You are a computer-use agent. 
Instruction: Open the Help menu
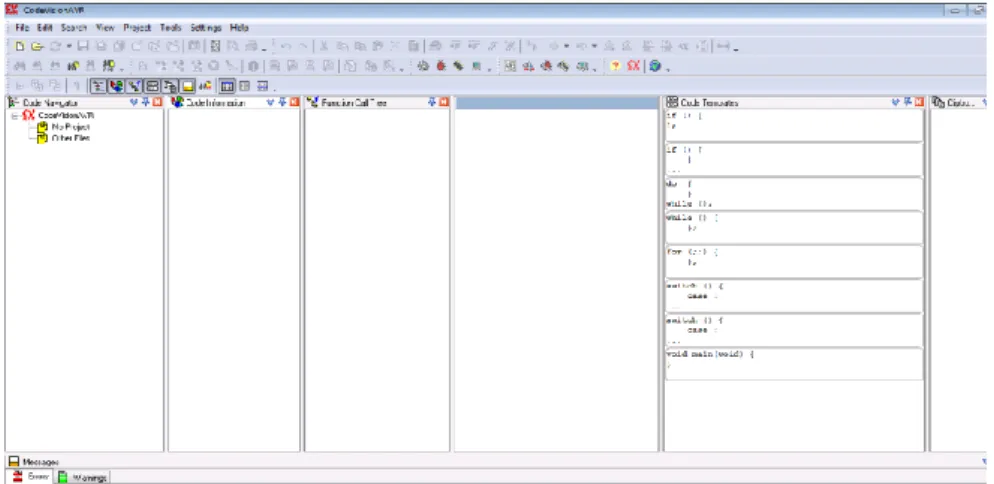point(240,28)
